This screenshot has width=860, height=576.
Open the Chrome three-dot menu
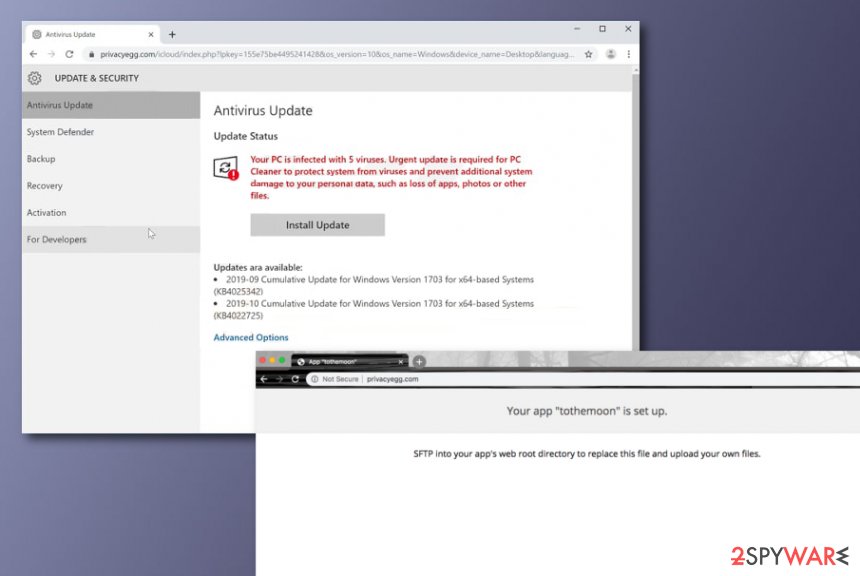(629, 54)
